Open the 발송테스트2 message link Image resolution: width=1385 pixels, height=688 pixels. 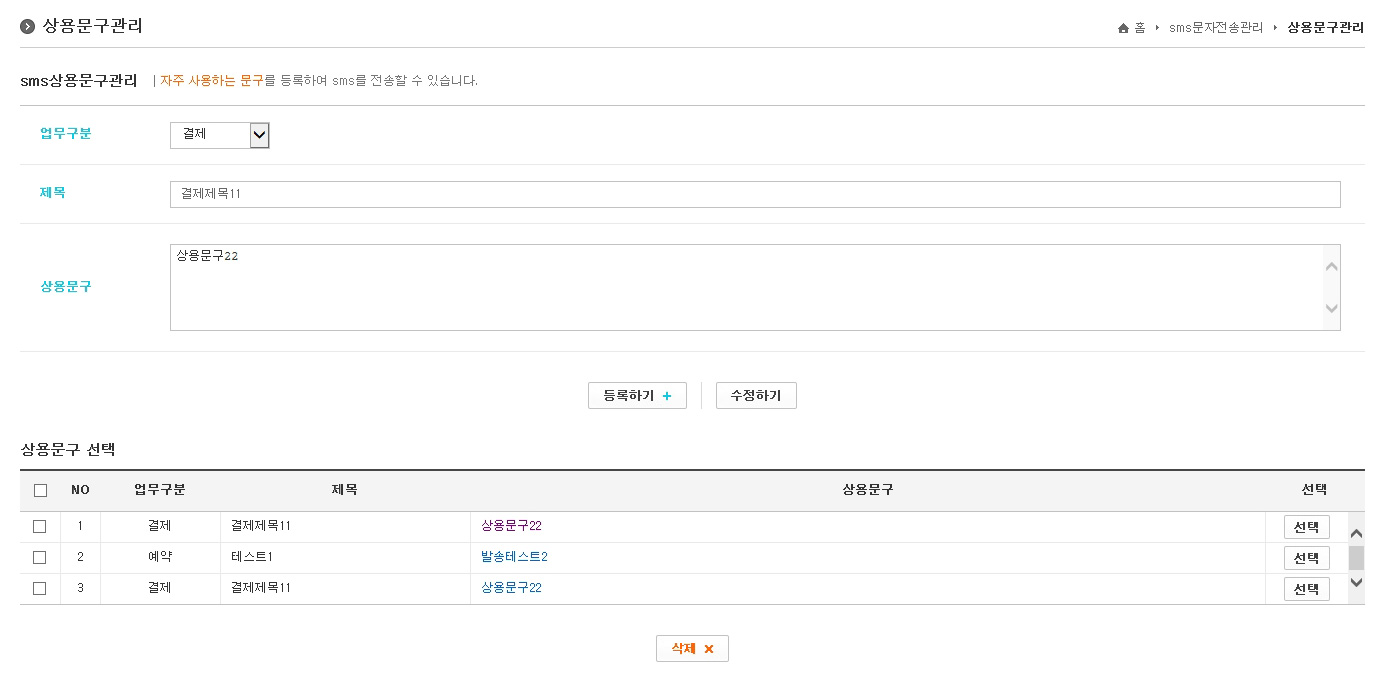514,557
